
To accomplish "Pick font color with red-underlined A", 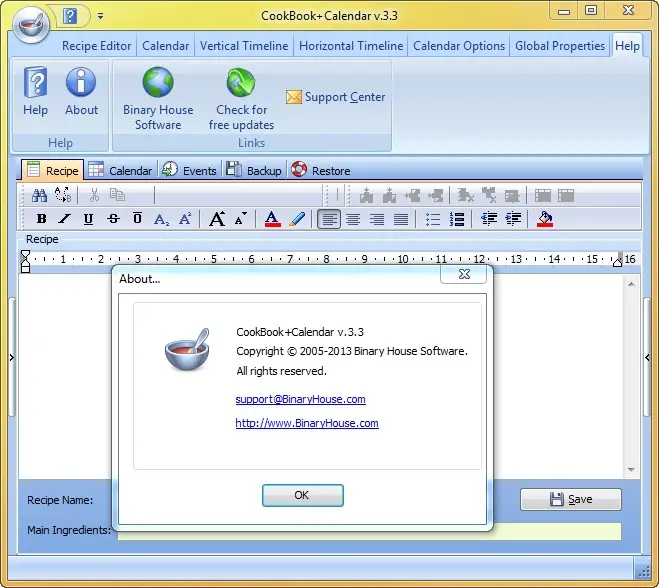I will click(x=272, y=219).
